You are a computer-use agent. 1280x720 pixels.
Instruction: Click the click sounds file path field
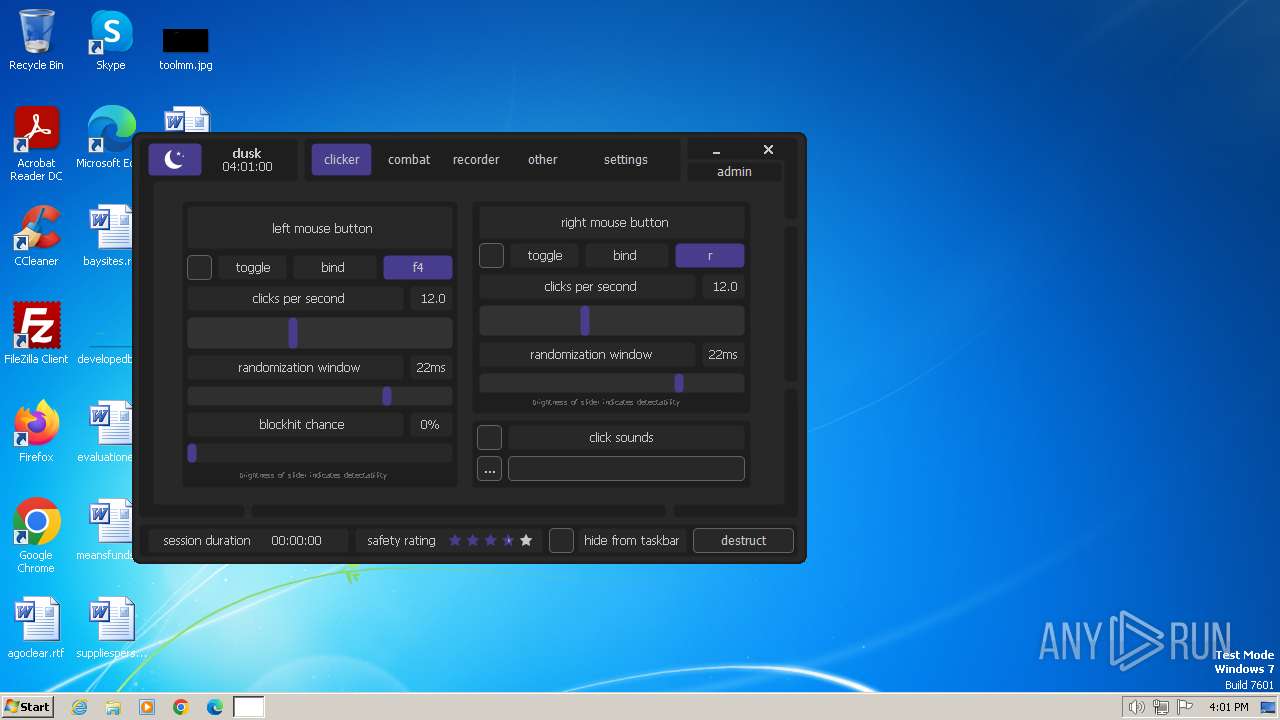pyautogui.click(x=626, y=469)
